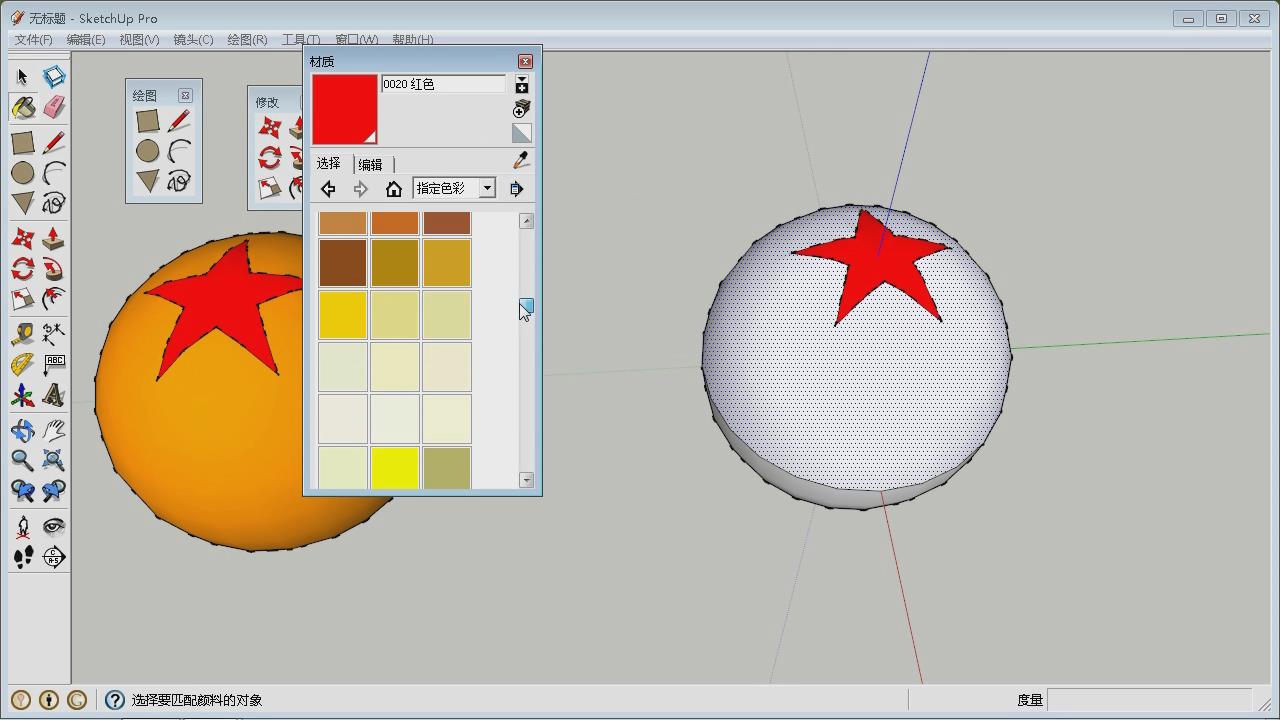The height and width of the screenshot is (720, 1280).
Task: Select the arrow Select tool
Action: tap(22, 77)
